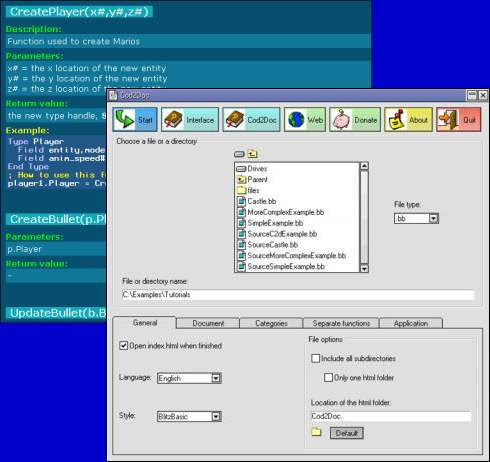Open the About pinned note icon
Screen dimensions: 490x462
coord(396,120)
